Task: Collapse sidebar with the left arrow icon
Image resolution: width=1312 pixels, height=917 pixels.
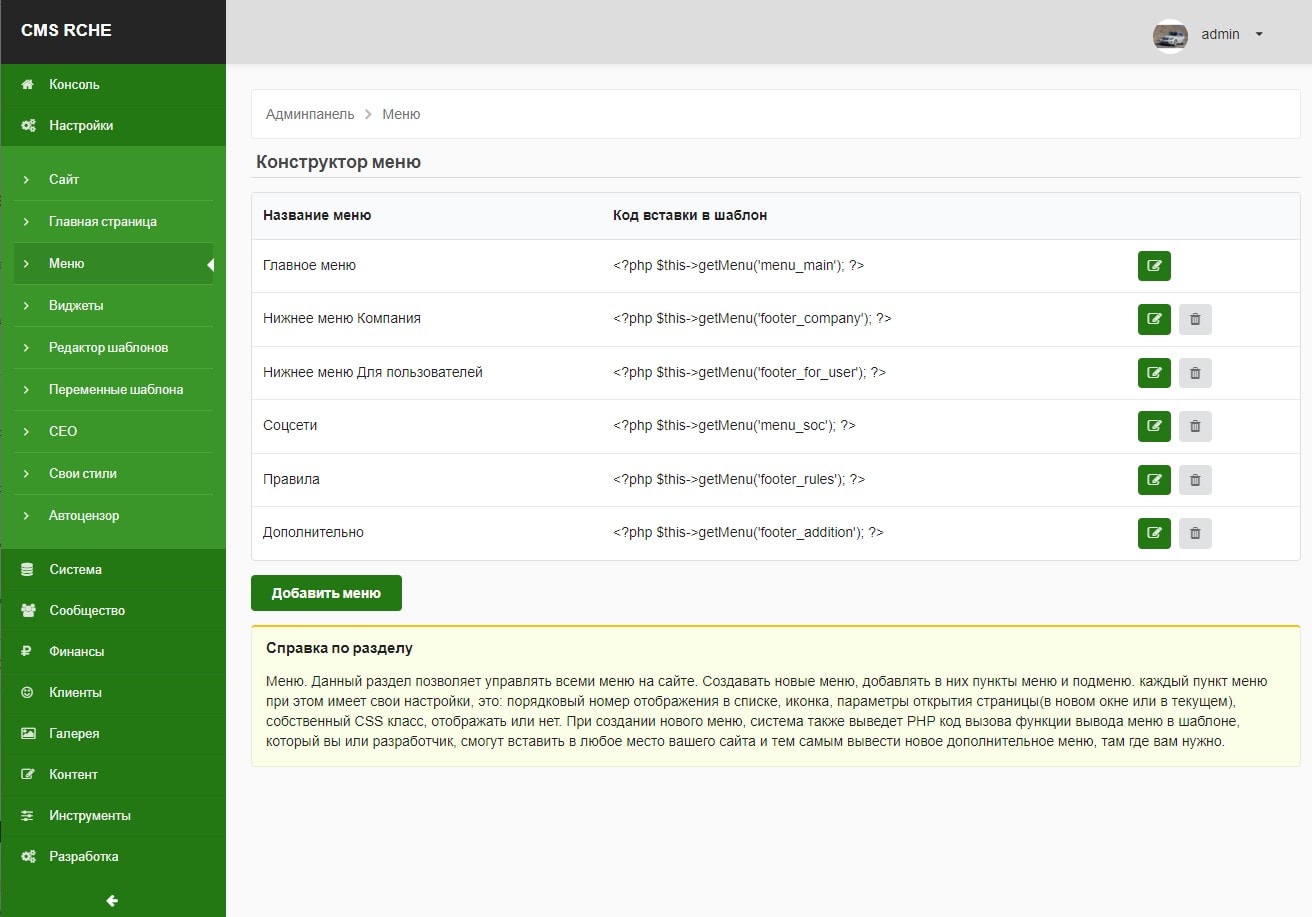Action: 112,900
